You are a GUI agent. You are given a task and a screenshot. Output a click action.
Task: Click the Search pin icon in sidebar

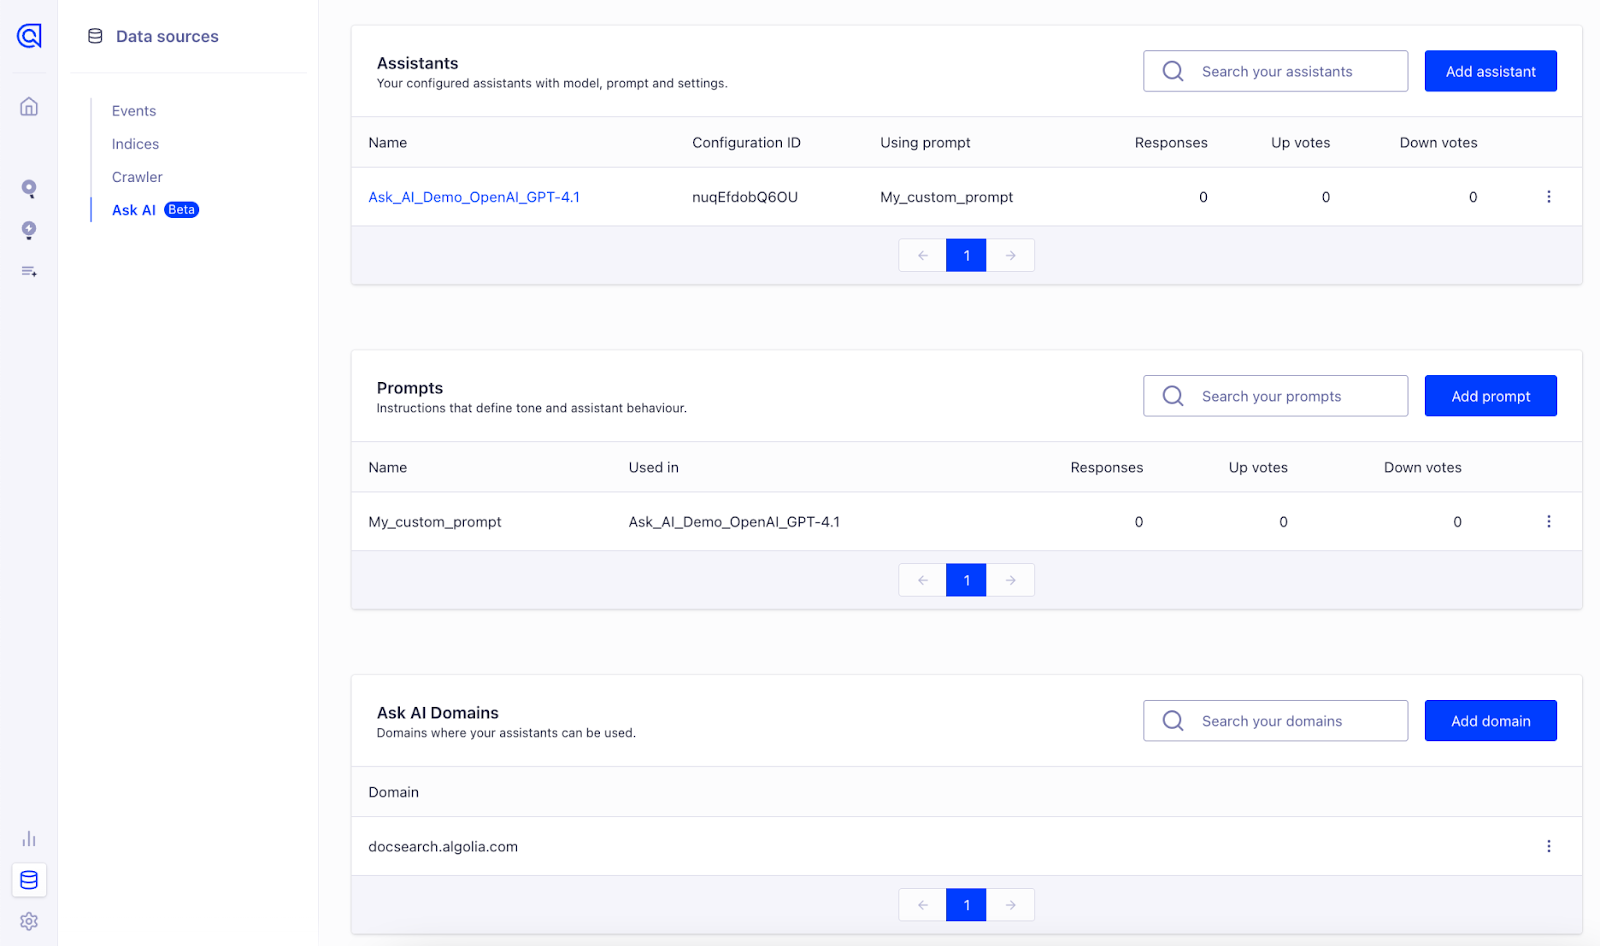click(29, 189)
